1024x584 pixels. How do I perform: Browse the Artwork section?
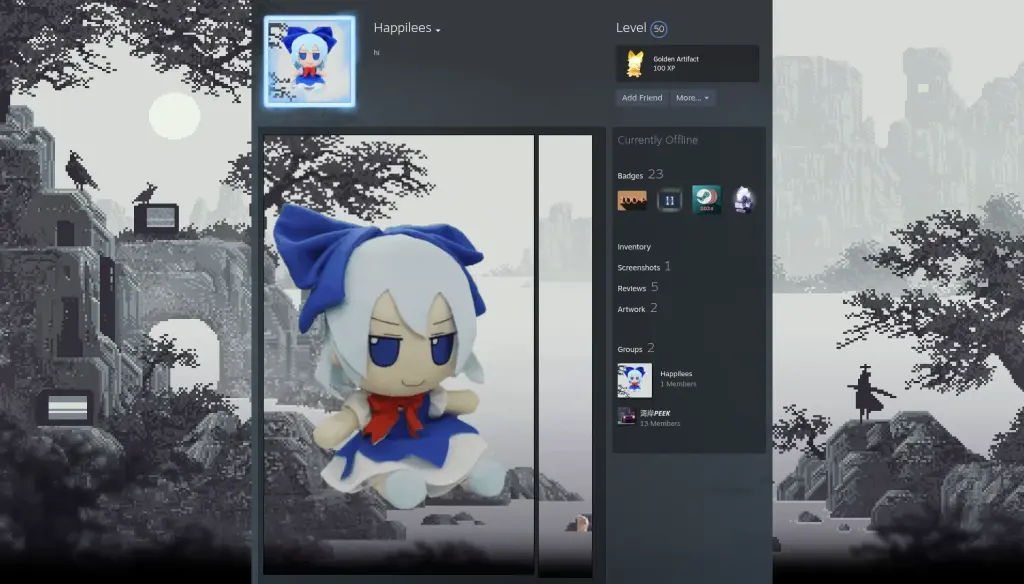tap(634, 309)
